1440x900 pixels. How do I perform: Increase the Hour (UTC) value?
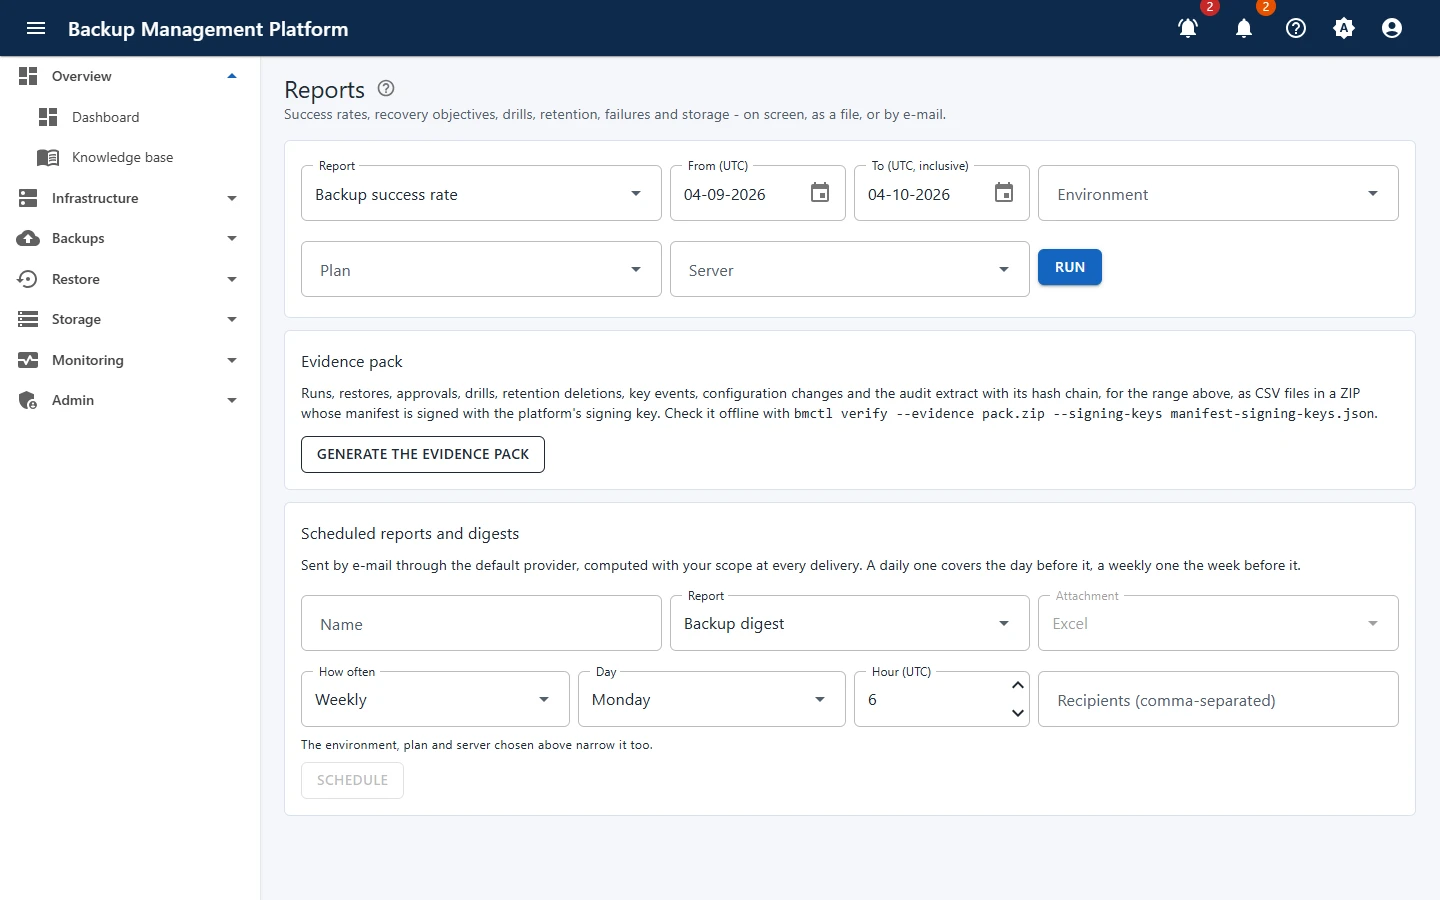[x=1018, y=685]
